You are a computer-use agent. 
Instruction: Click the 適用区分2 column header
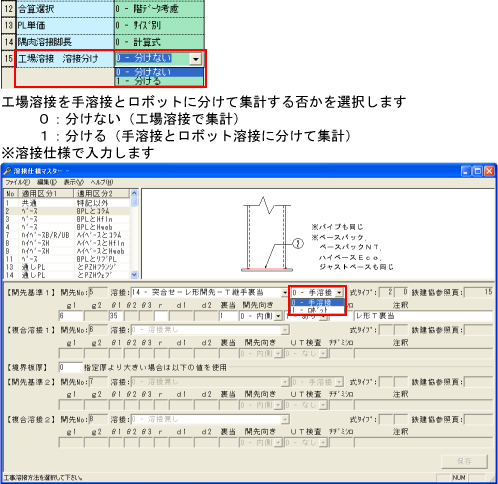[x=101, y=193]
